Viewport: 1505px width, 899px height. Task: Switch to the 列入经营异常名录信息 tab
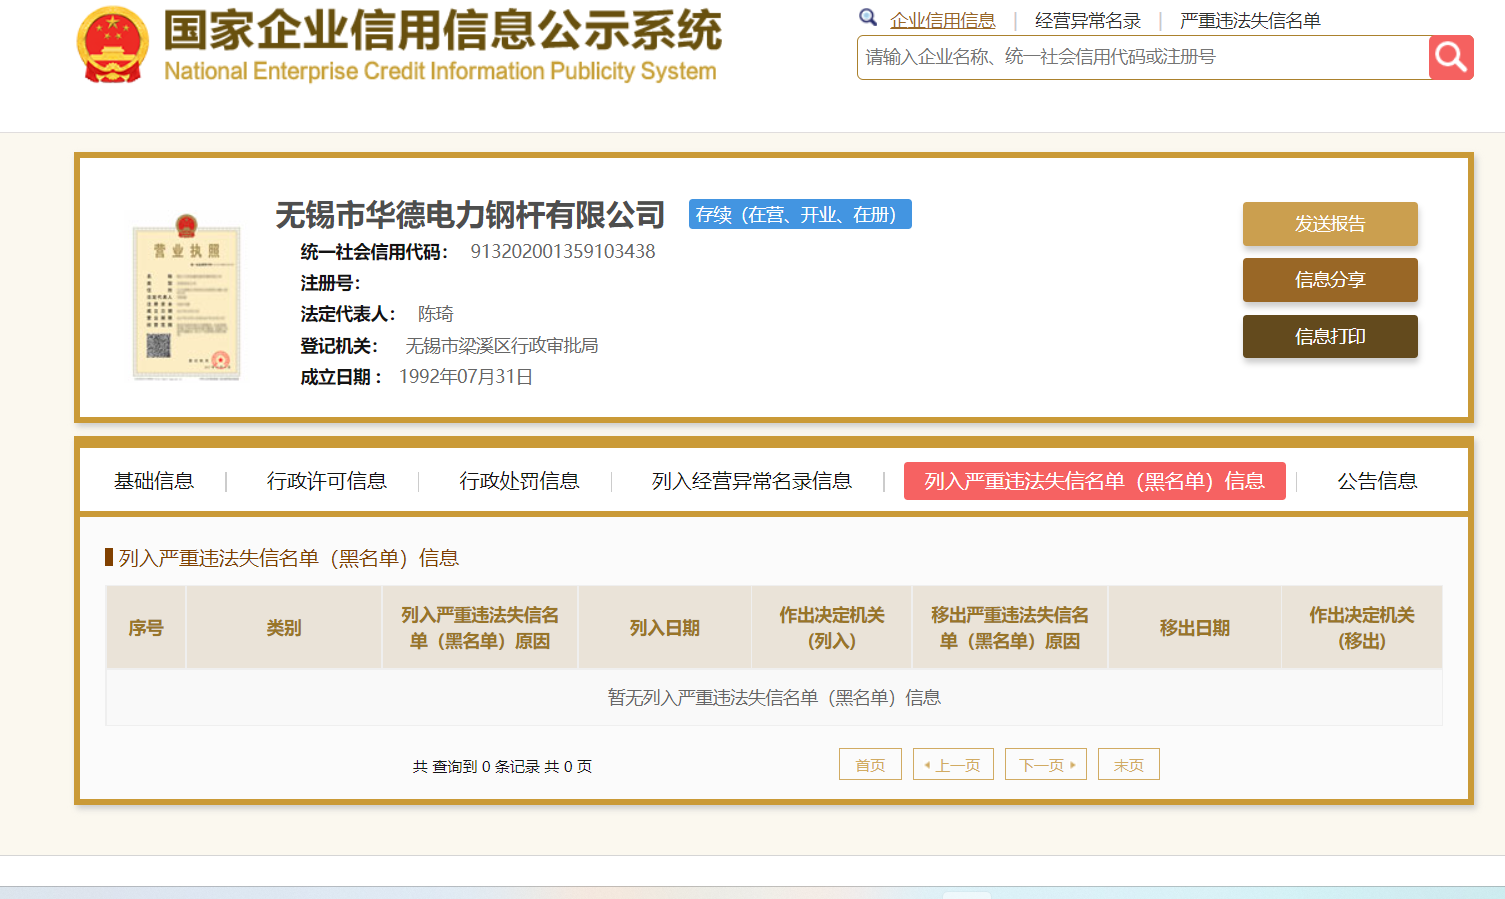(752, 481)
